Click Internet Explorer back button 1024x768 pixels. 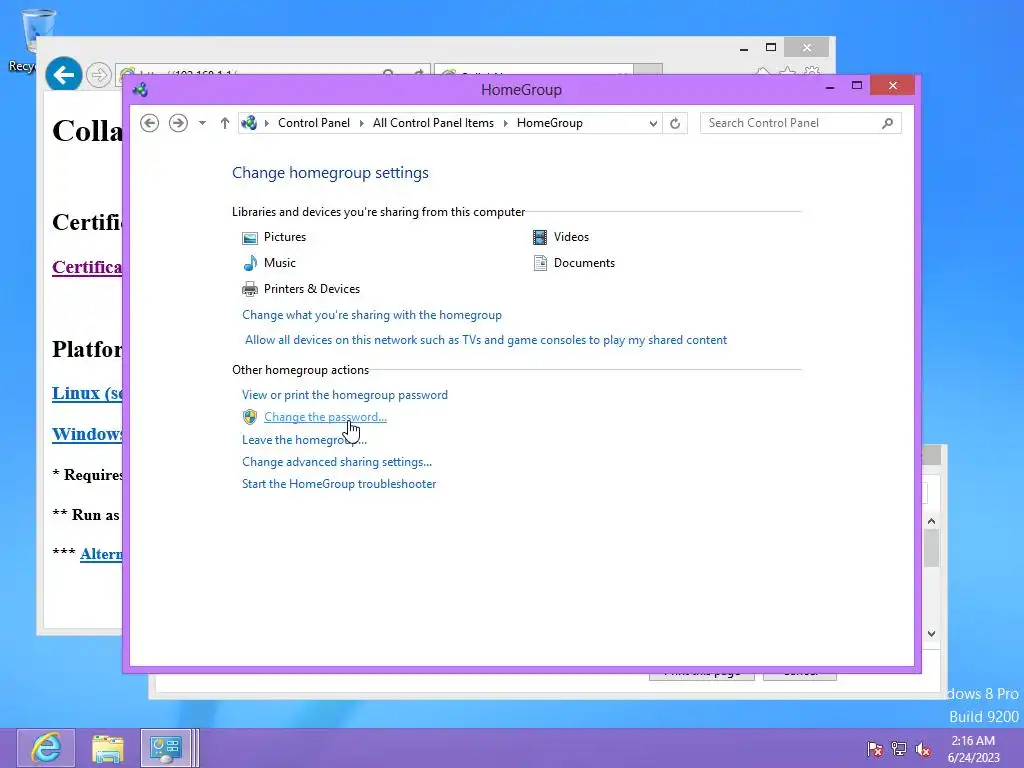coord(63,75)
